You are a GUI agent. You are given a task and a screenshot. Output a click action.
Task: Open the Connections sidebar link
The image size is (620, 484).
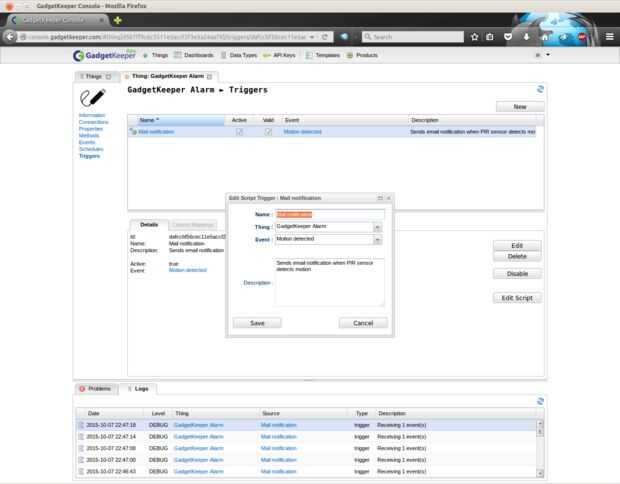pyautogui.click(x=93, y=122)
